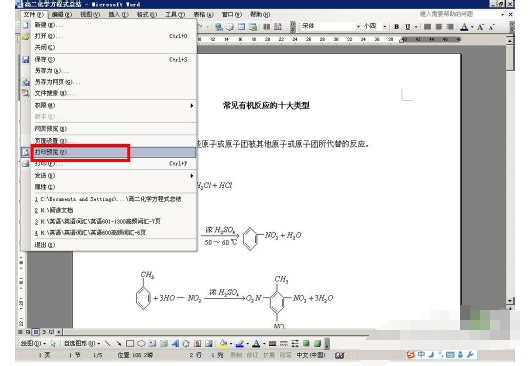Click the printer icon beside 打印

tap(26, 164)
